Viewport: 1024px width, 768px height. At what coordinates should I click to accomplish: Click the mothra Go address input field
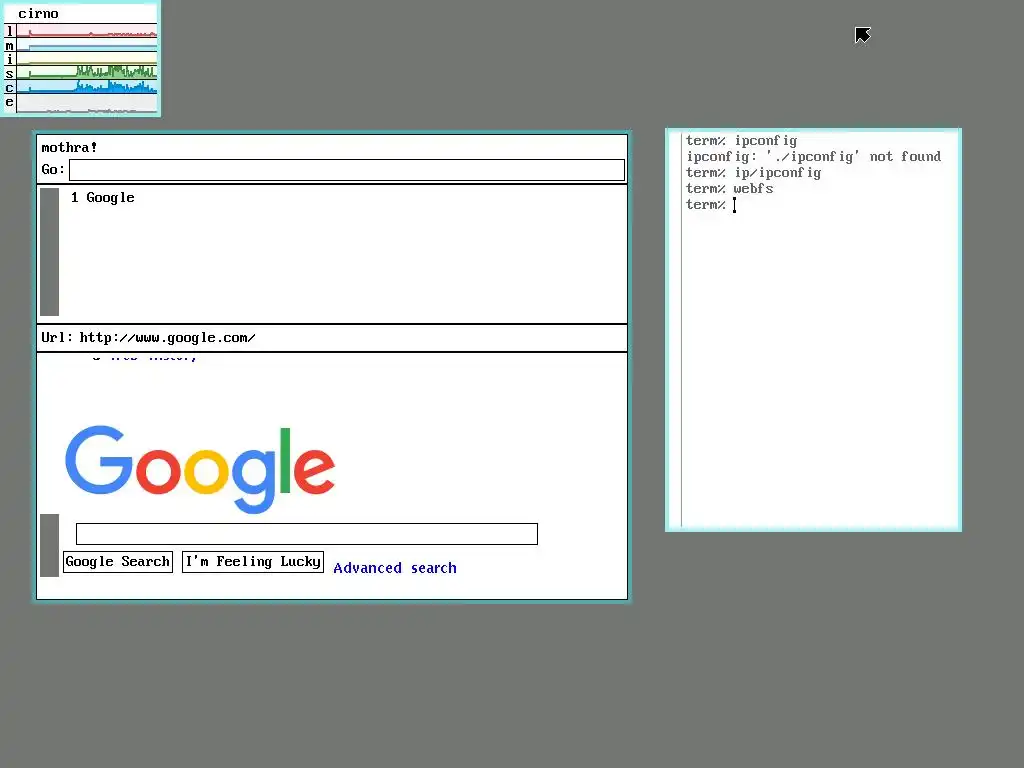(x=347, y=170)
